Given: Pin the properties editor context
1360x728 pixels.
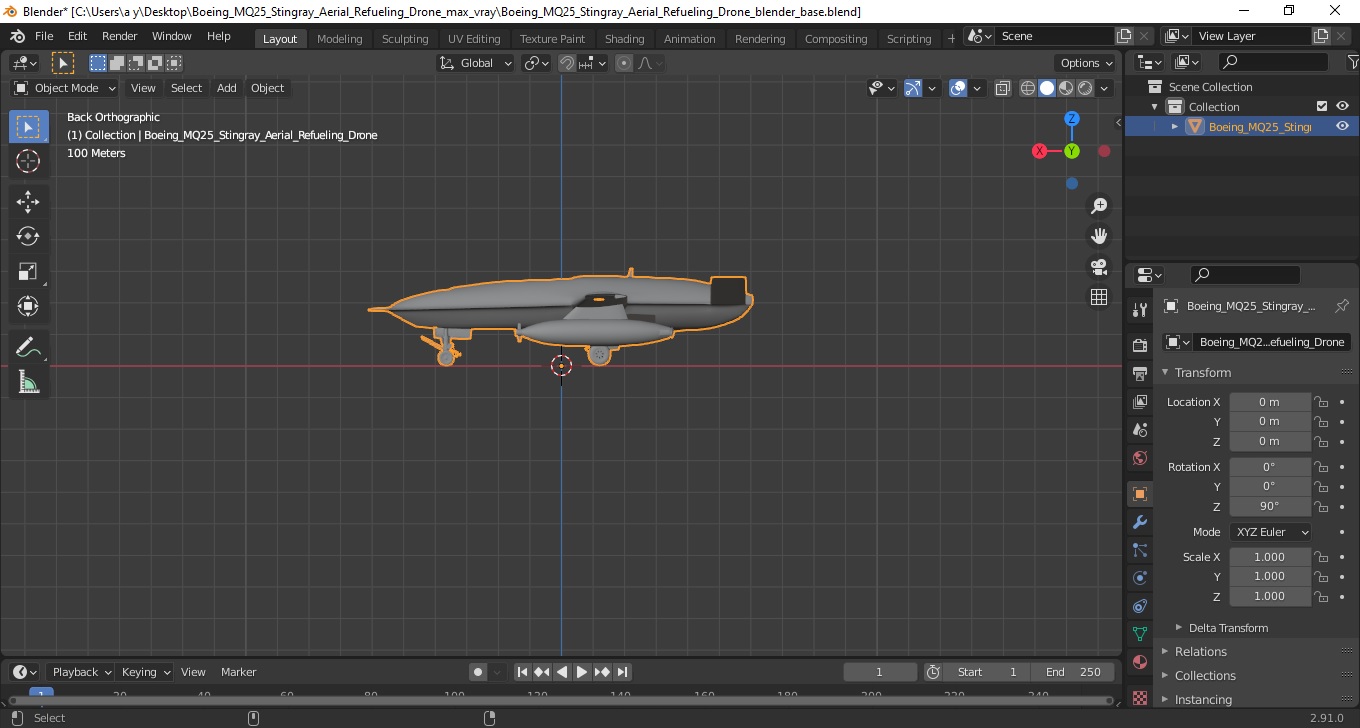Looking at the screenshot, I should [x=1342, y=306].
